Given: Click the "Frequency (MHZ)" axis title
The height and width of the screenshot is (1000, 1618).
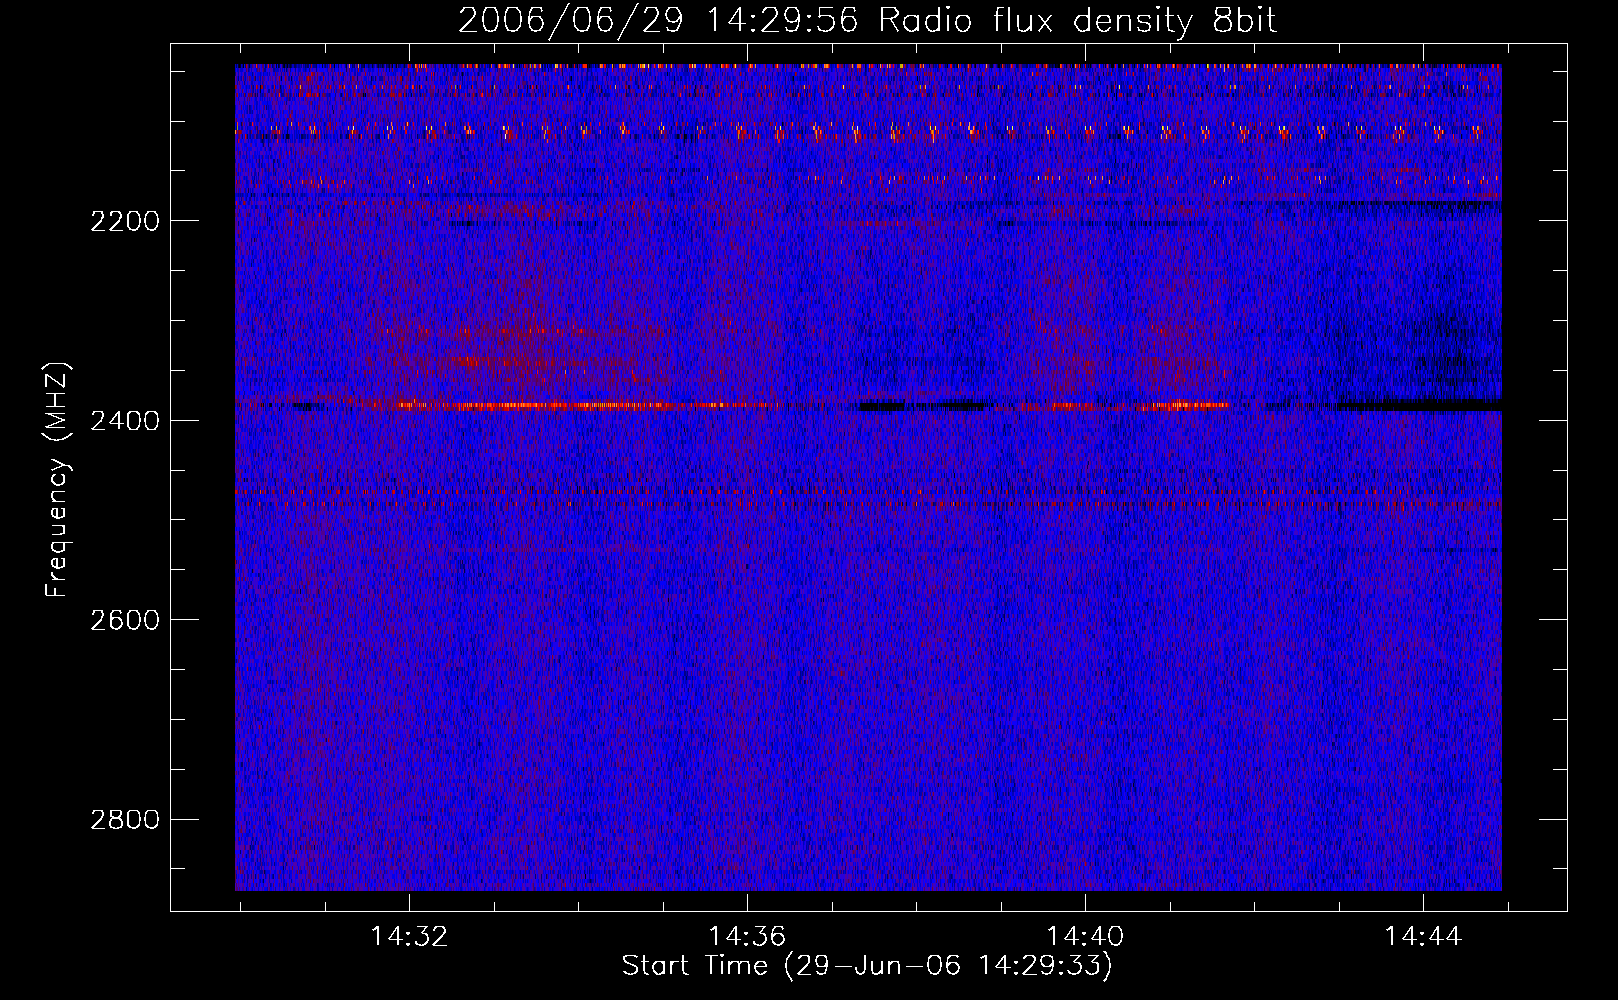Looking at the screenshot, I should tap(58, 480).
